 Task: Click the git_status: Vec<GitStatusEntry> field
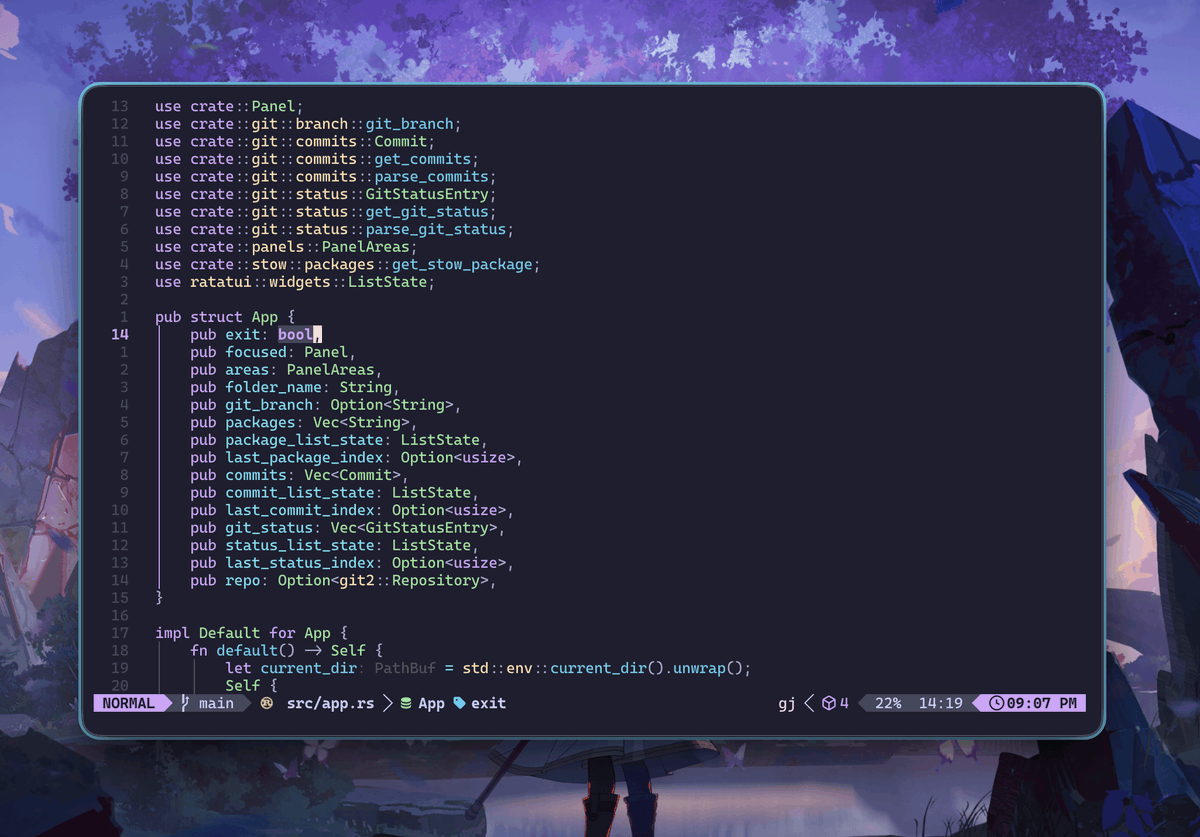(348, 528)
